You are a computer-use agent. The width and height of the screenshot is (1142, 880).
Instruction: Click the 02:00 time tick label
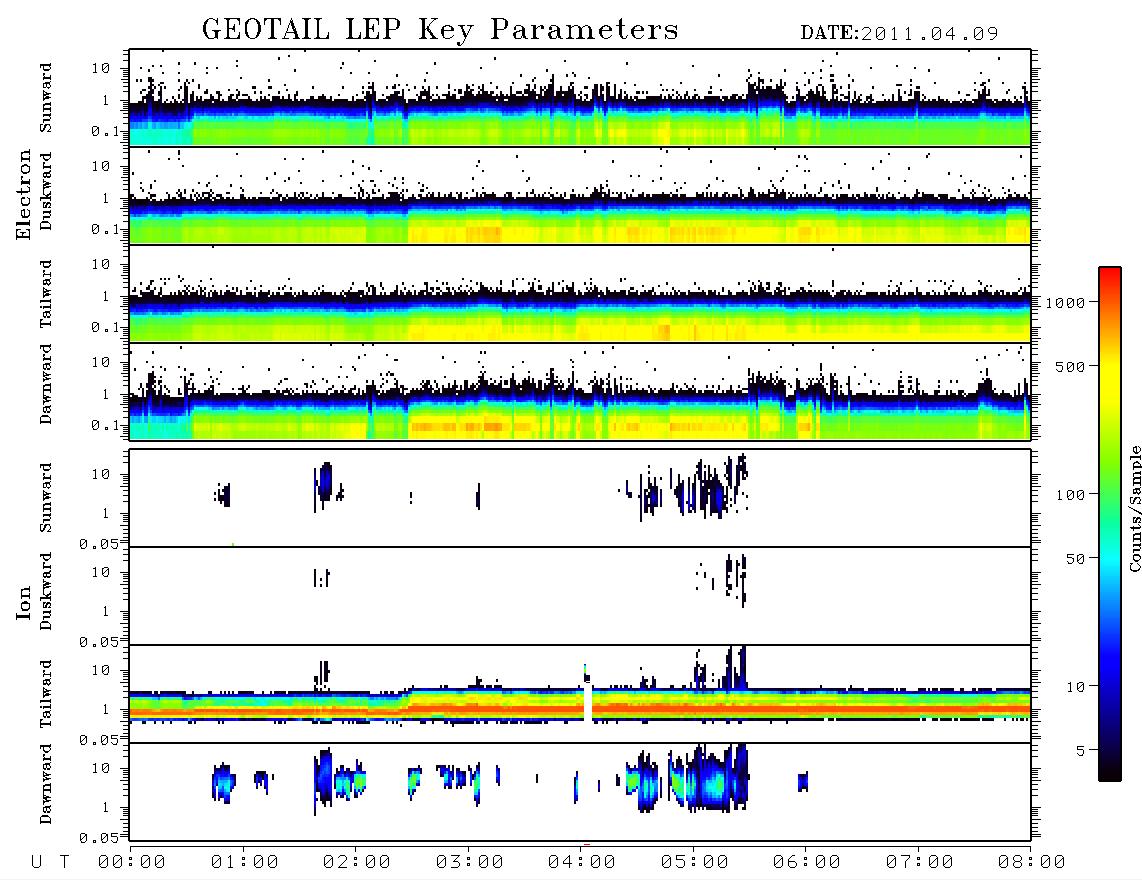[x=357, y=863]
